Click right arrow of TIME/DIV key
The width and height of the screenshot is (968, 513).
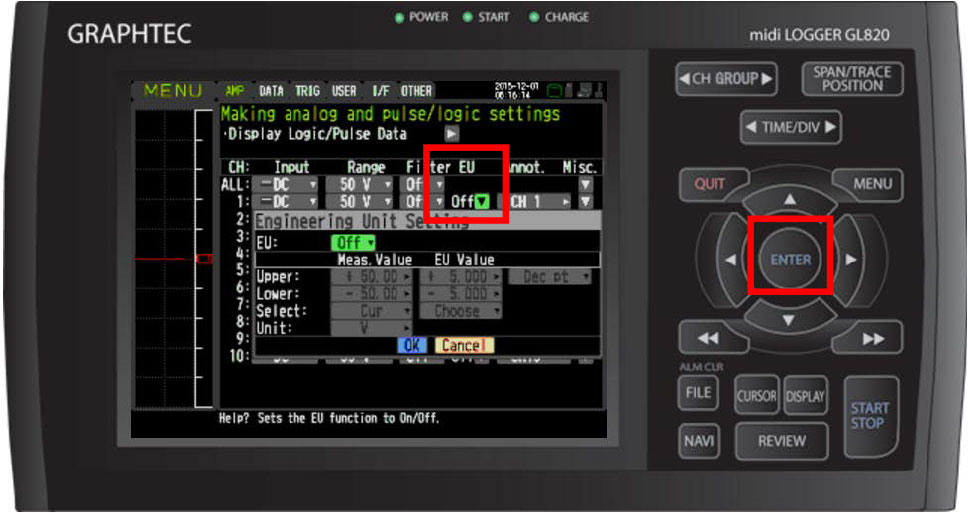(x=830, y=127)
